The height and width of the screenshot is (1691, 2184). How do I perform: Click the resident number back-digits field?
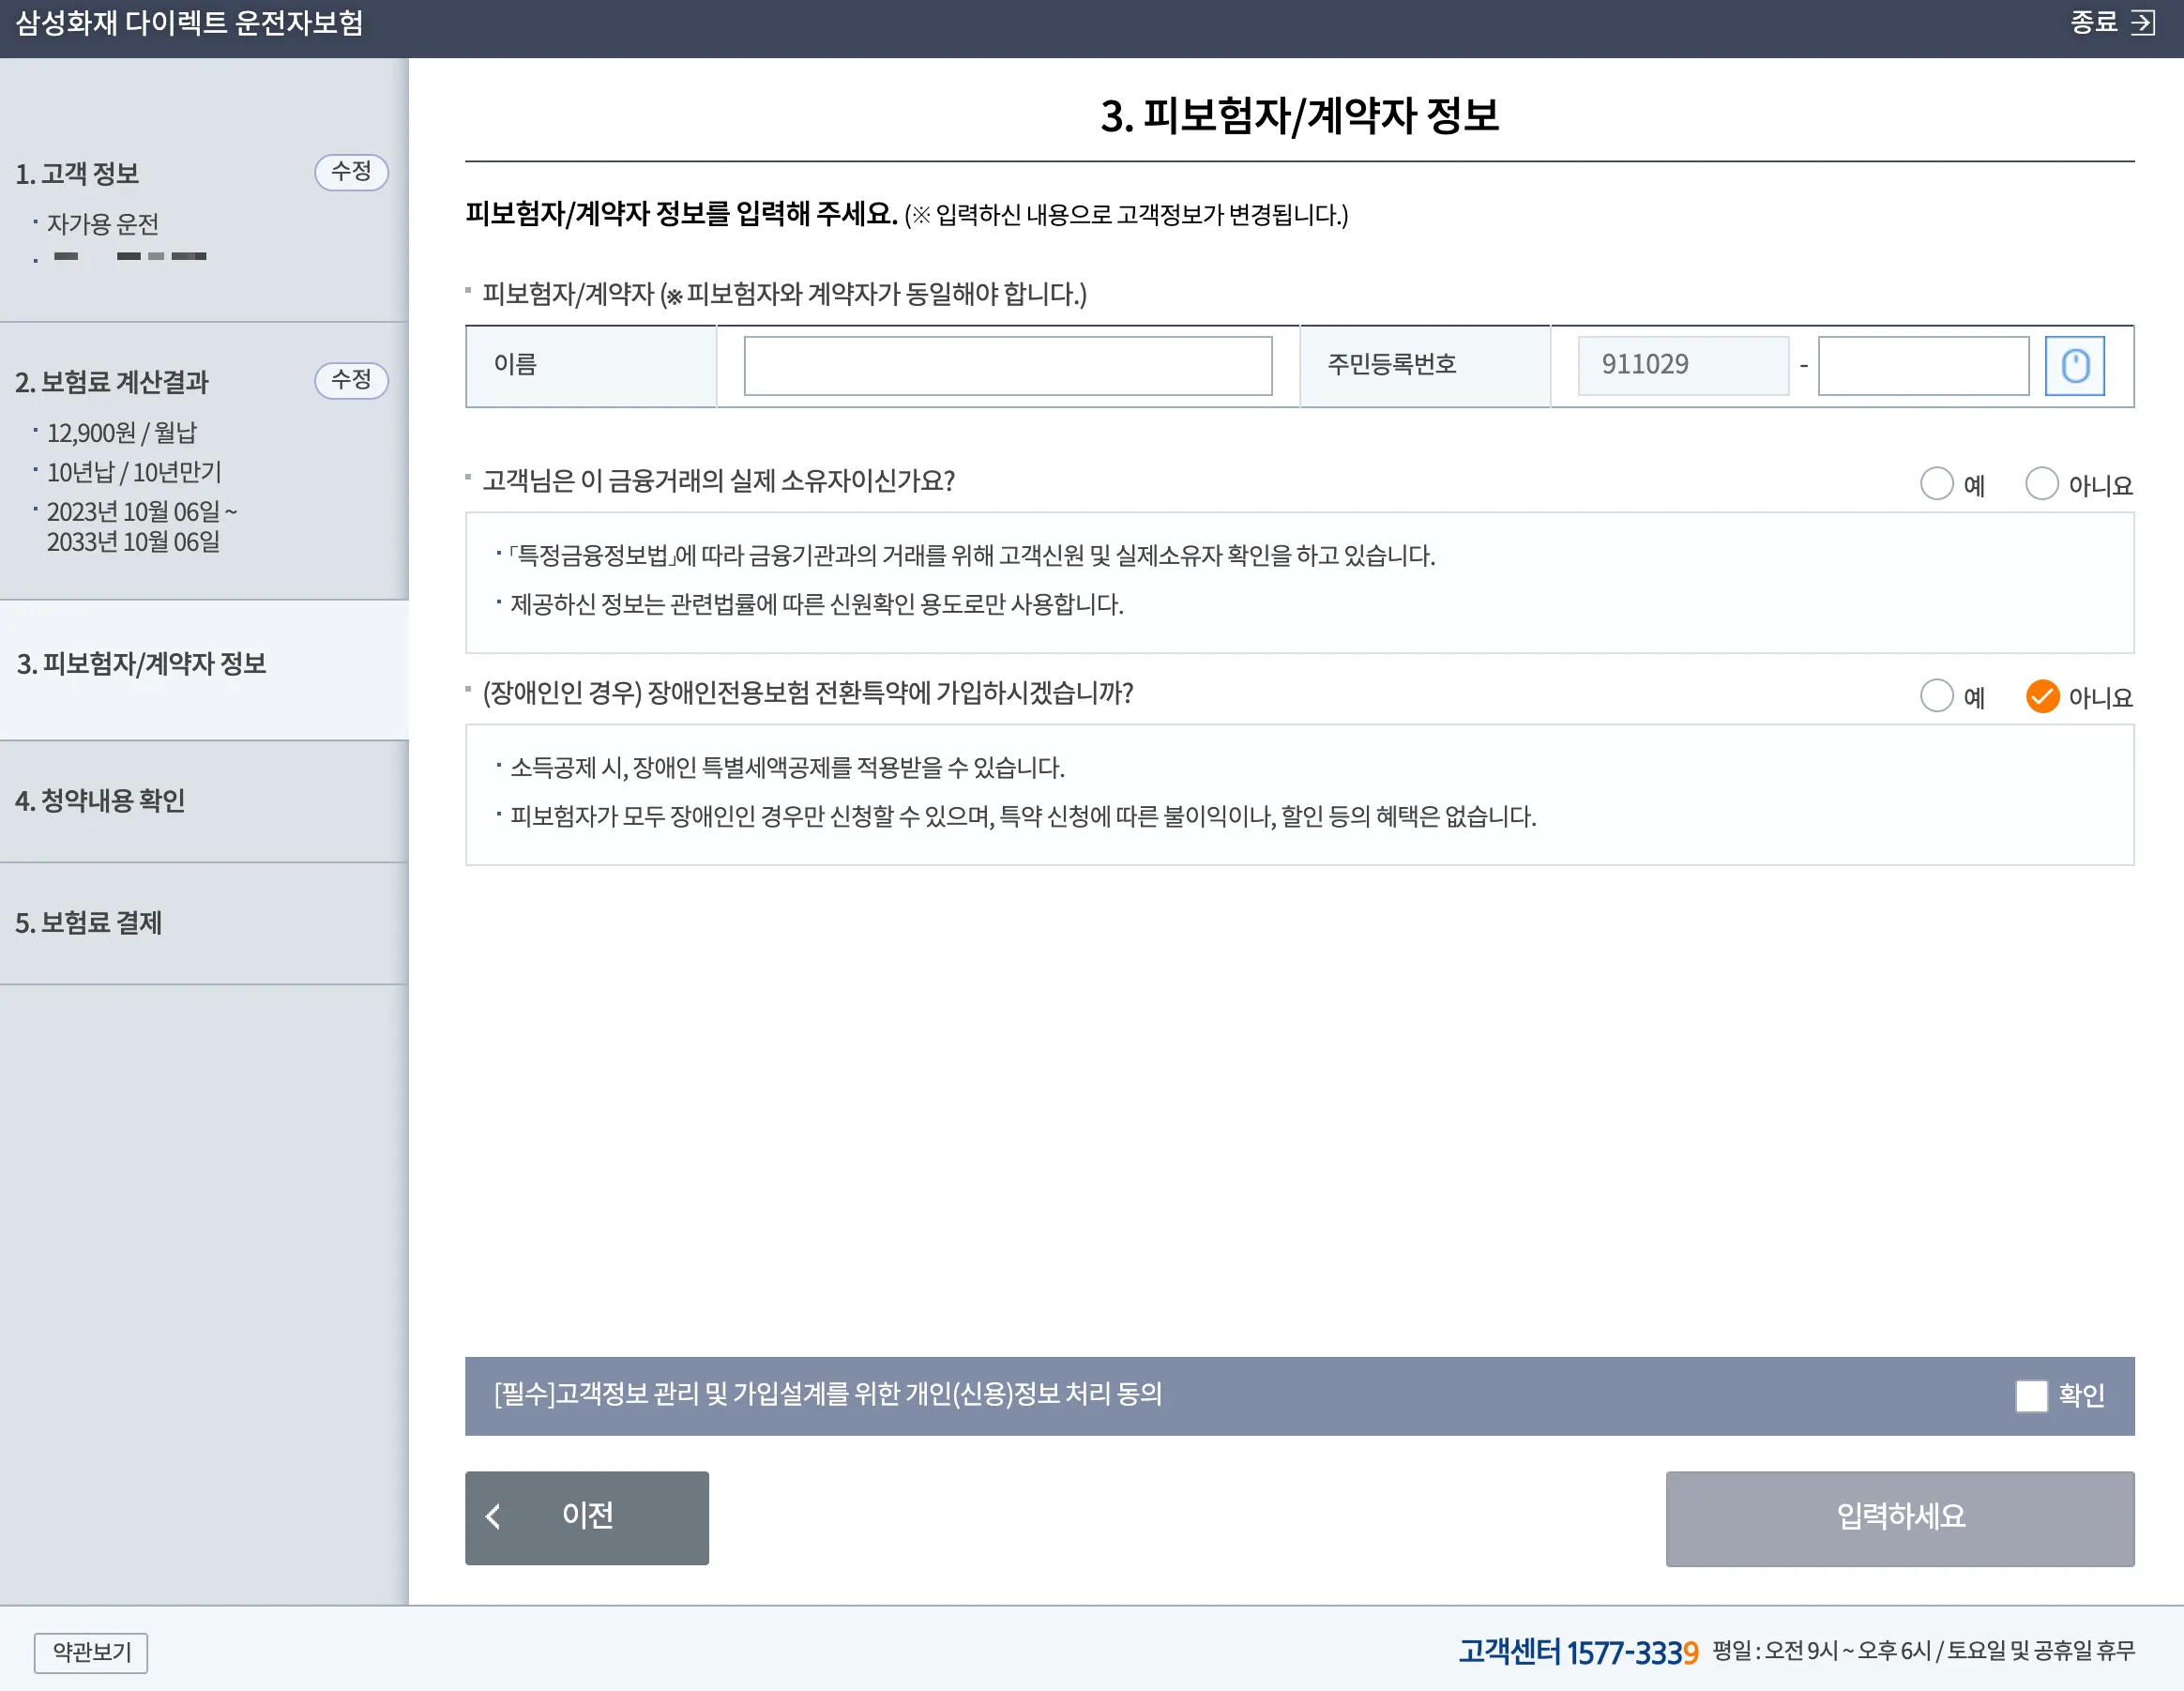tap(1922, 366)
